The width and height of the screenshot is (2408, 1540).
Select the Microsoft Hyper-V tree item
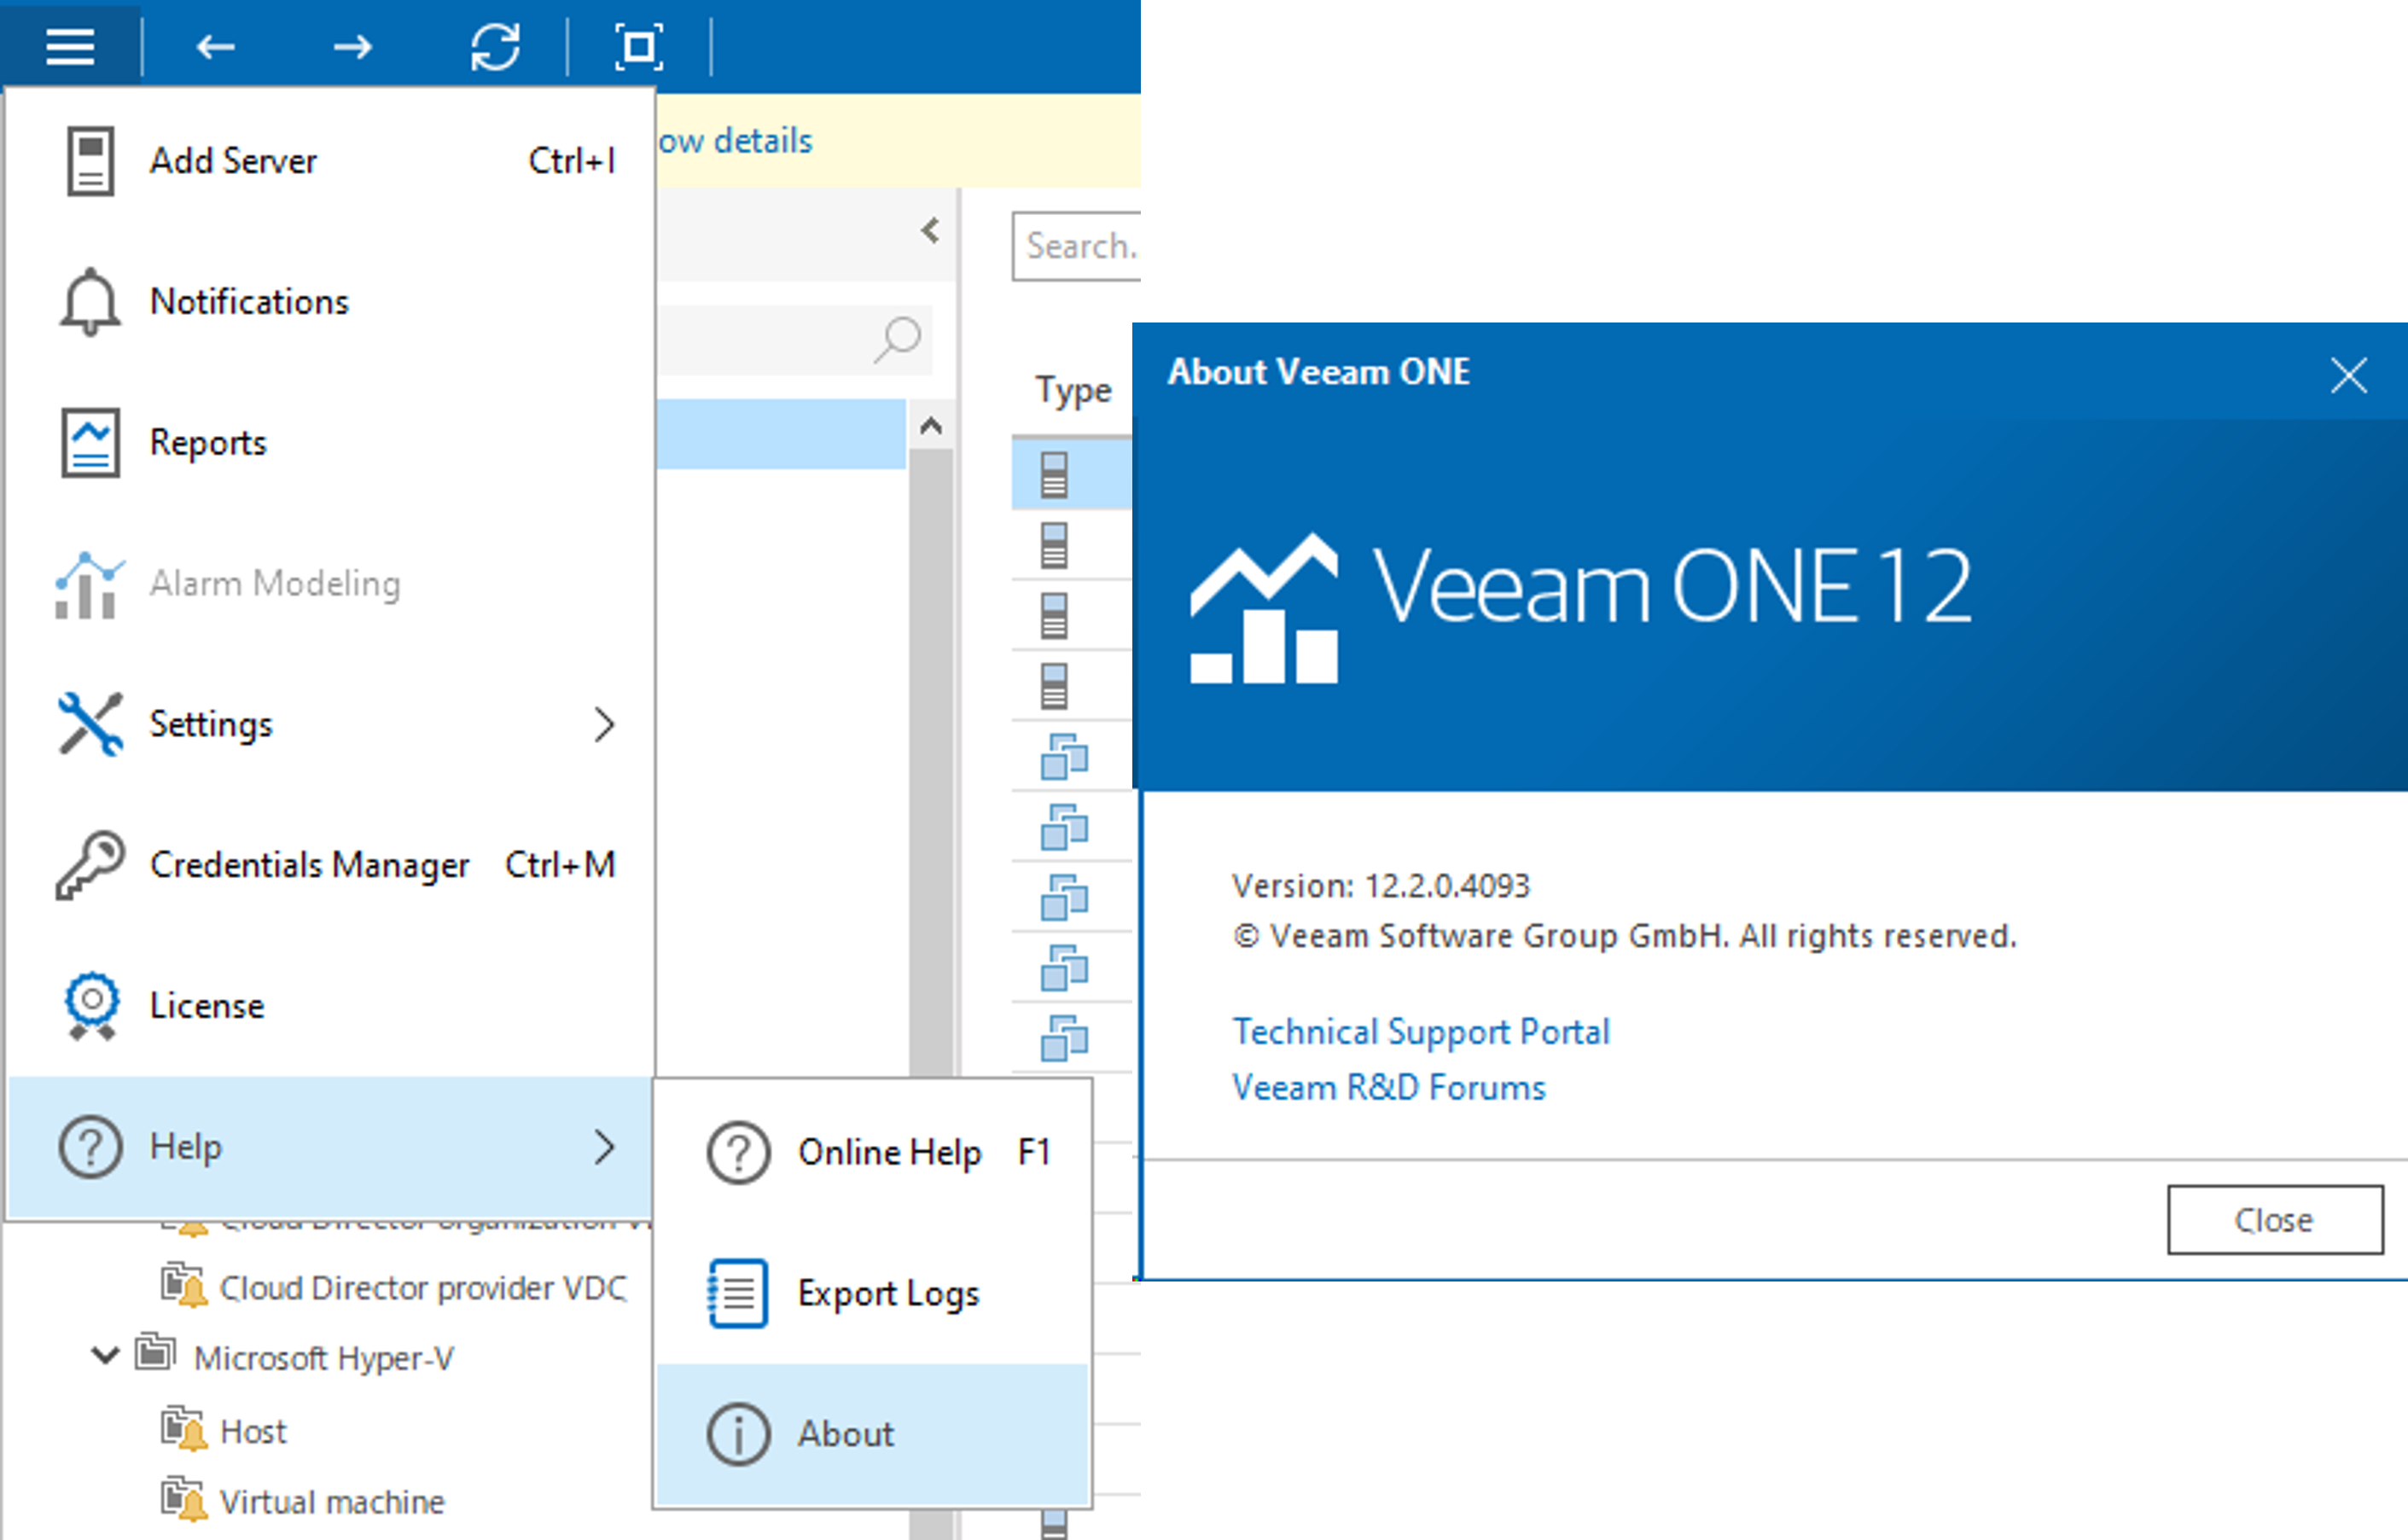(323, 1358)
